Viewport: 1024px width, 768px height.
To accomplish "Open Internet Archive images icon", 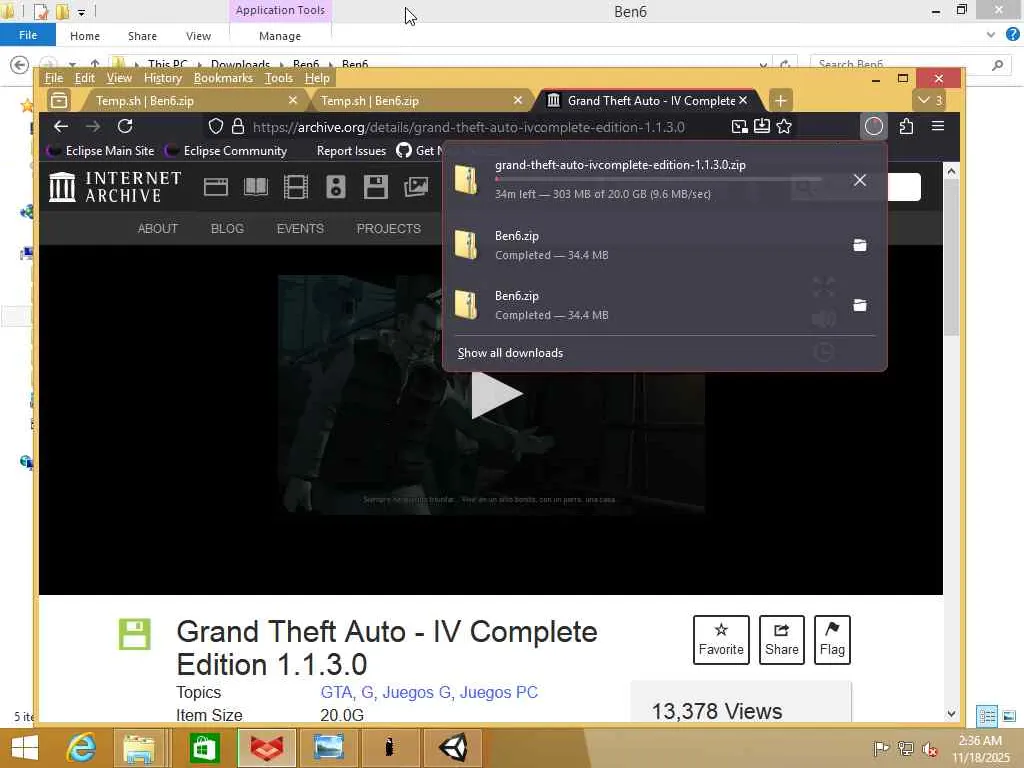I will coord(416,187).
